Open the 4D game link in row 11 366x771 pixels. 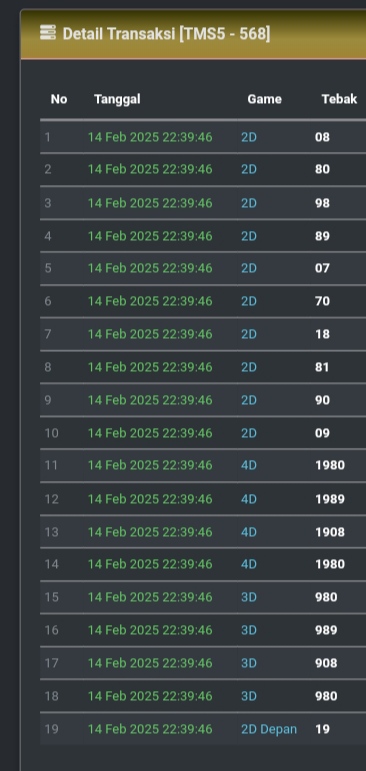pyautogui.click(x=249, y=465)
